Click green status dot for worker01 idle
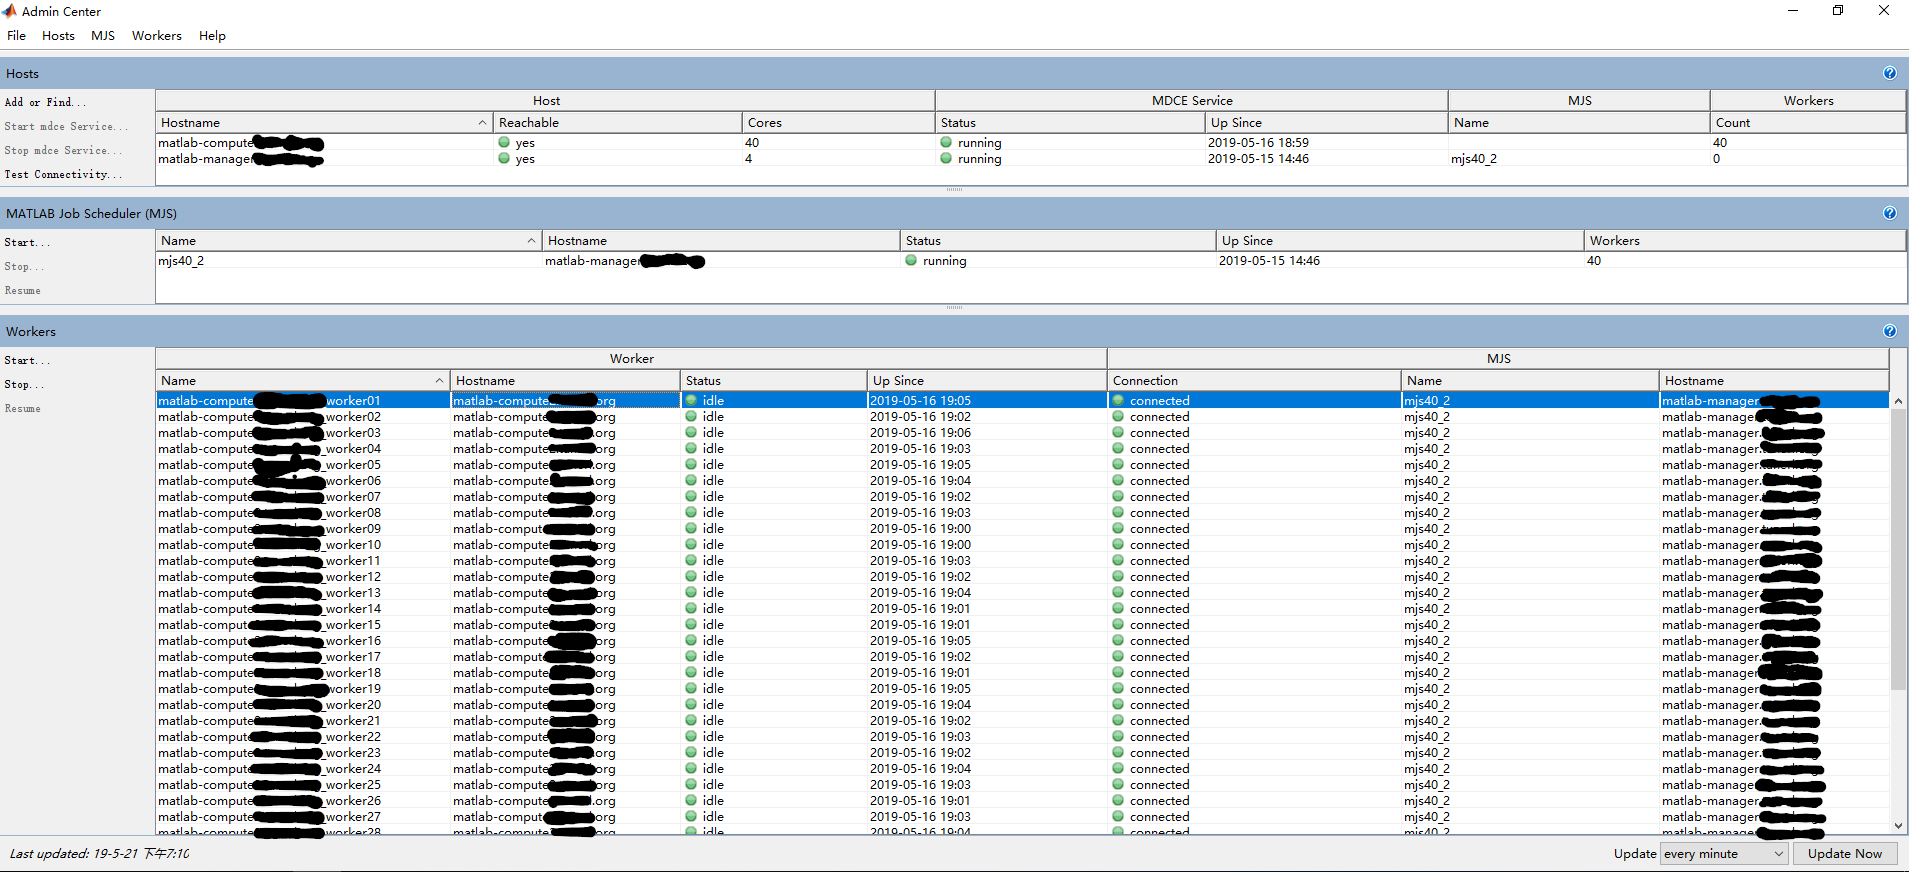 691,401
